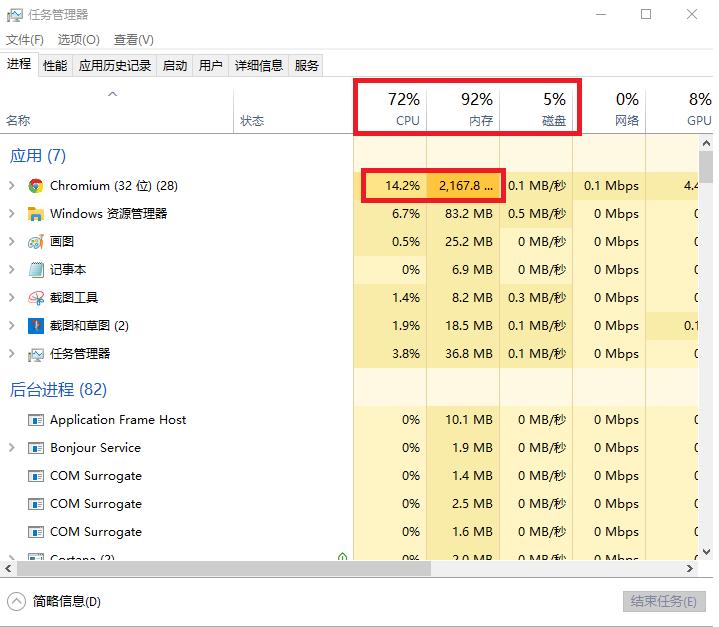The image size is (719, 627).
Task: Click icon of COM Surrogate using 1.6 MB
Action: 35,532
